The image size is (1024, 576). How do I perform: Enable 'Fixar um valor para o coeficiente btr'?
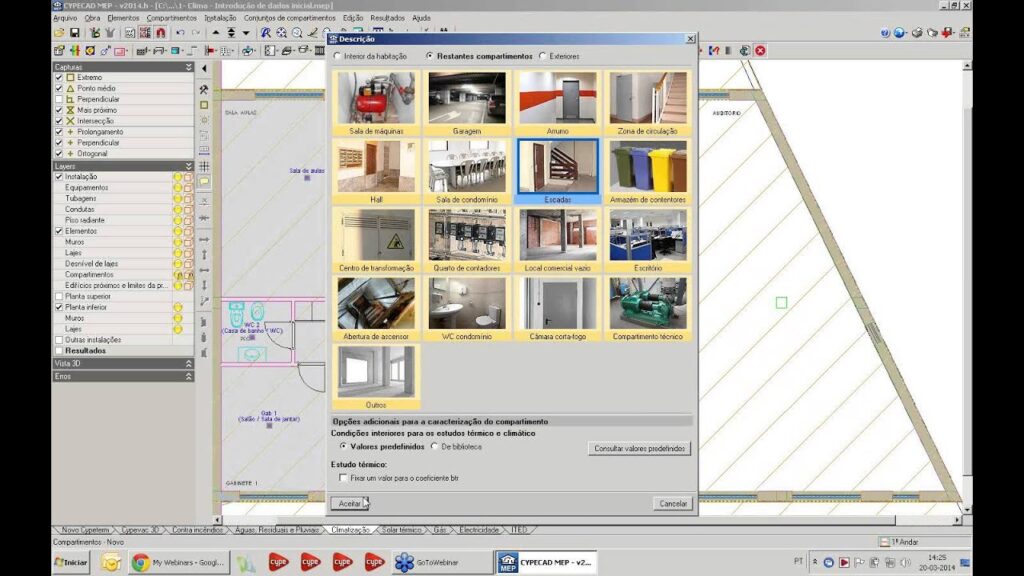tap(344, 479)
